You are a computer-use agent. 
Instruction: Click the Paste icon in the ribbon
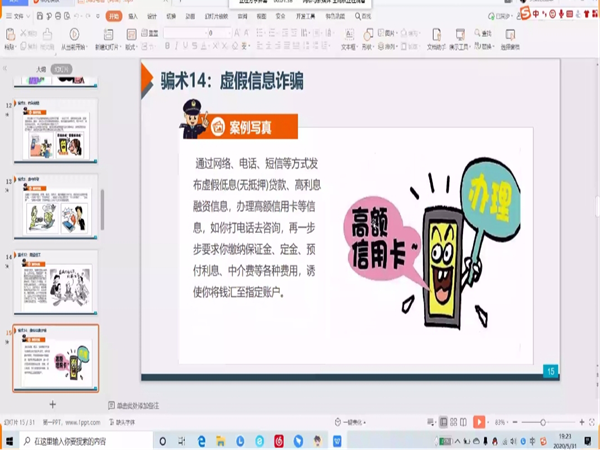coord(9,38)
